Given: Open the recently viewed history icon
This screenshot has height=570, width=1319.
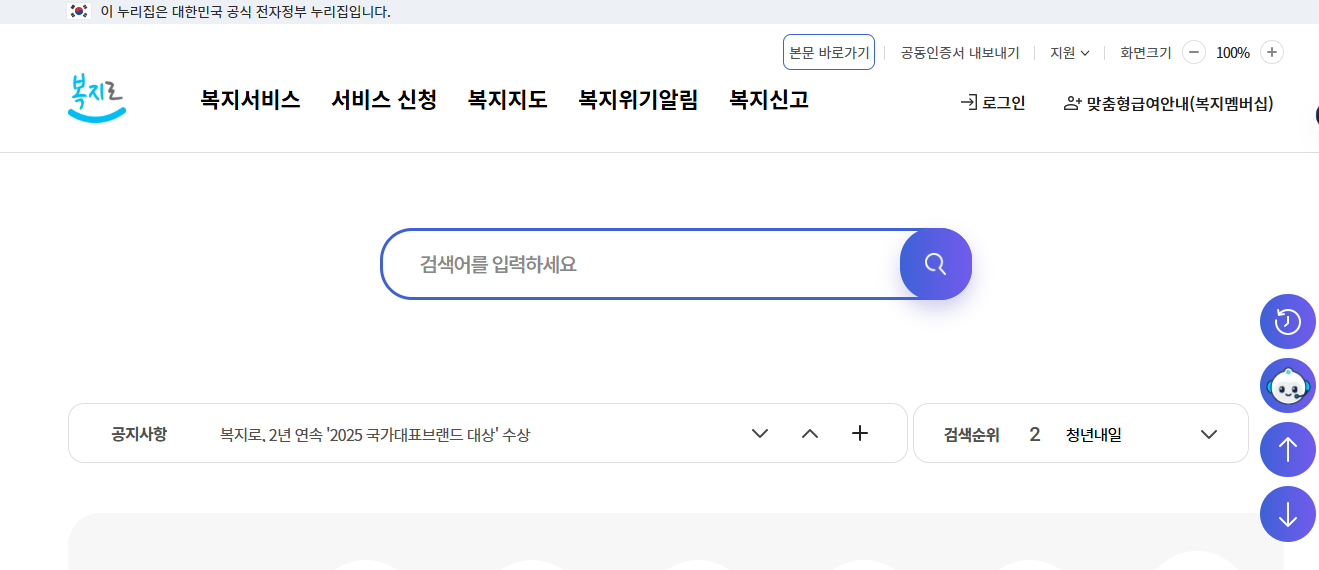Looking at the screenshot, I should (1288, 322).
